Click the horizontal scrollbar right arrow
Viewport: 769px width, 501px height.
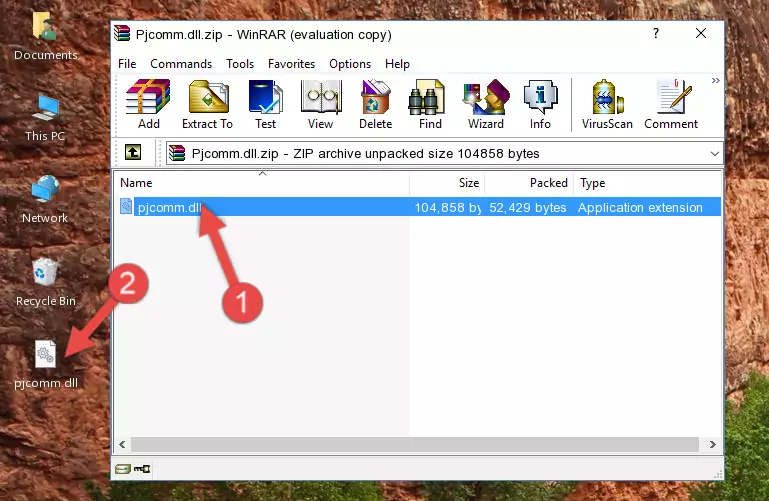pos(713,445)
